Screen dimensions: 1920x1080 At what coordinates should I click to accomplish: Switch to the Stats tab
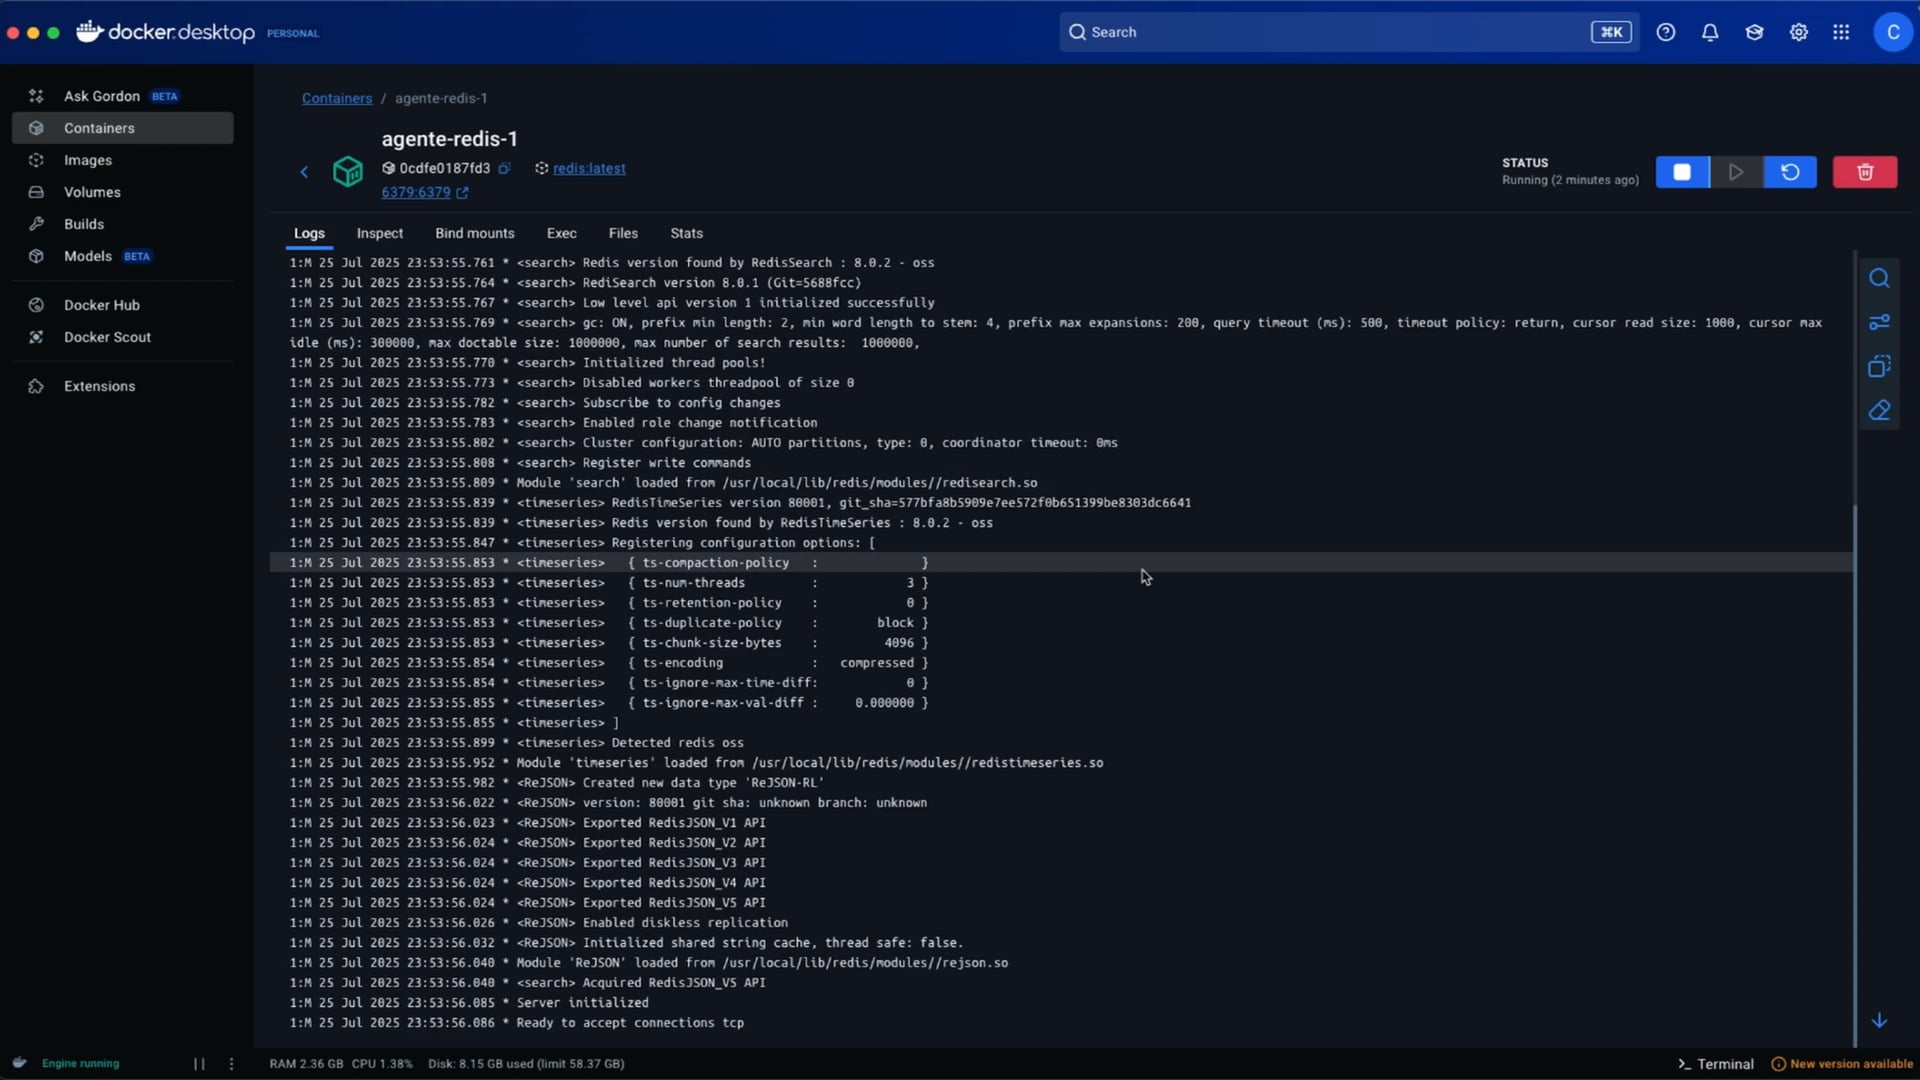click(686, 233)
